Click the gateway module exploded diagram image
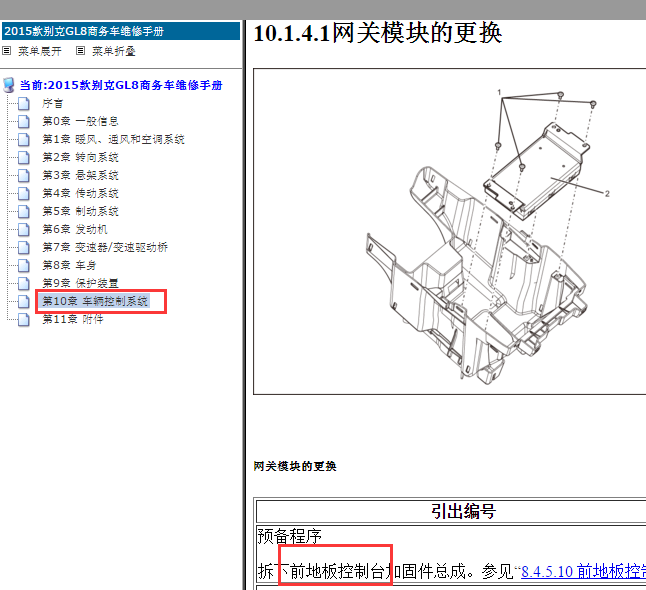The height and width of the screenshot is (590, 646). pyautogui.click(x=449, y=232)
